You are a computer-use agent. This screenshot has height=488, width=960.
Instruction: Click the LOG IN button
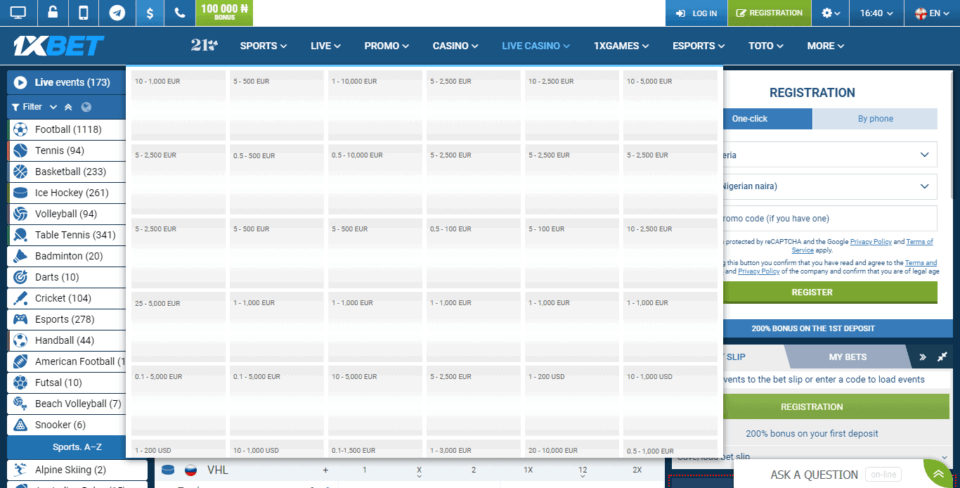click(x=696, y=13)
